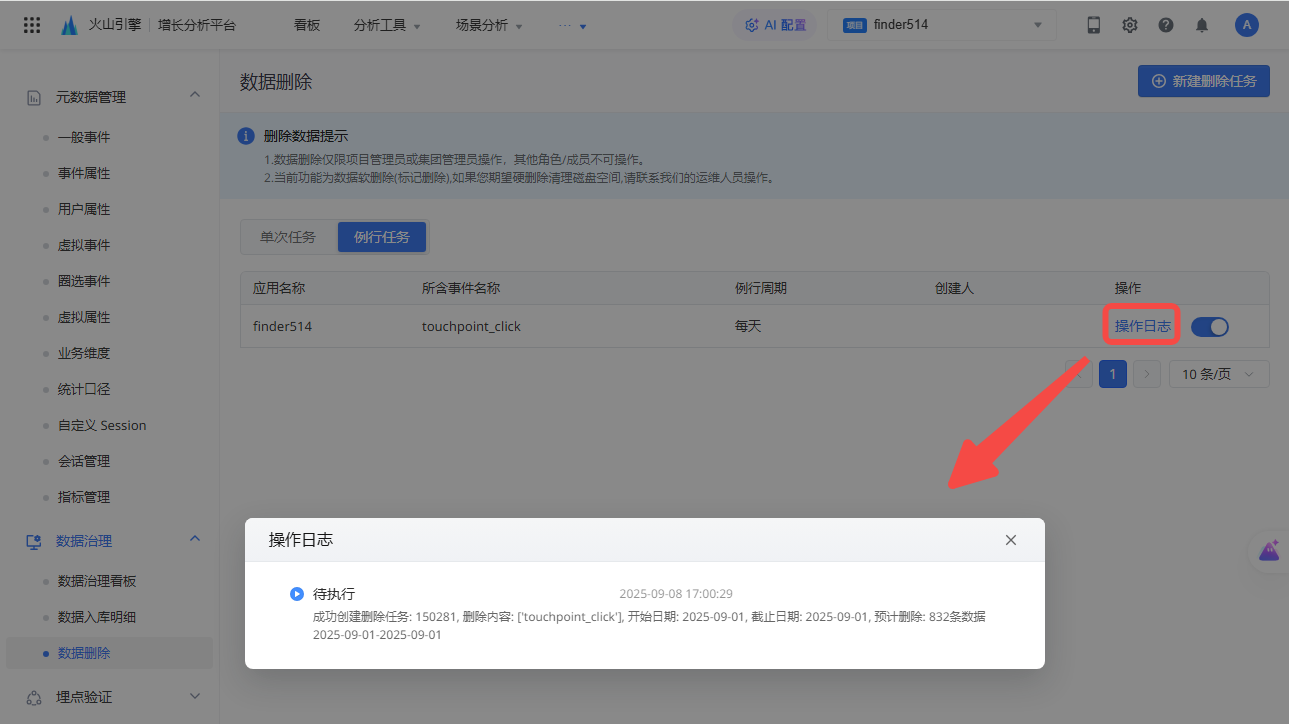Open 用户属性 in the sidebar
Viewport: 1289px width, 724px height.
pos(84,209)
